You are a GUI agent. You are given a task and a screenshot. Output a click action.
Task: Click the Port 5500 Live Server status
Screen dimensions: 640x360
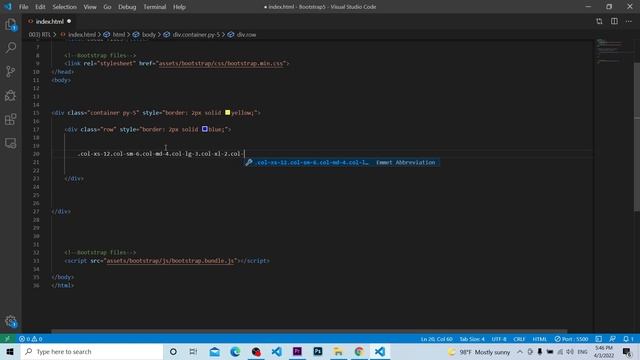point(571,339)
